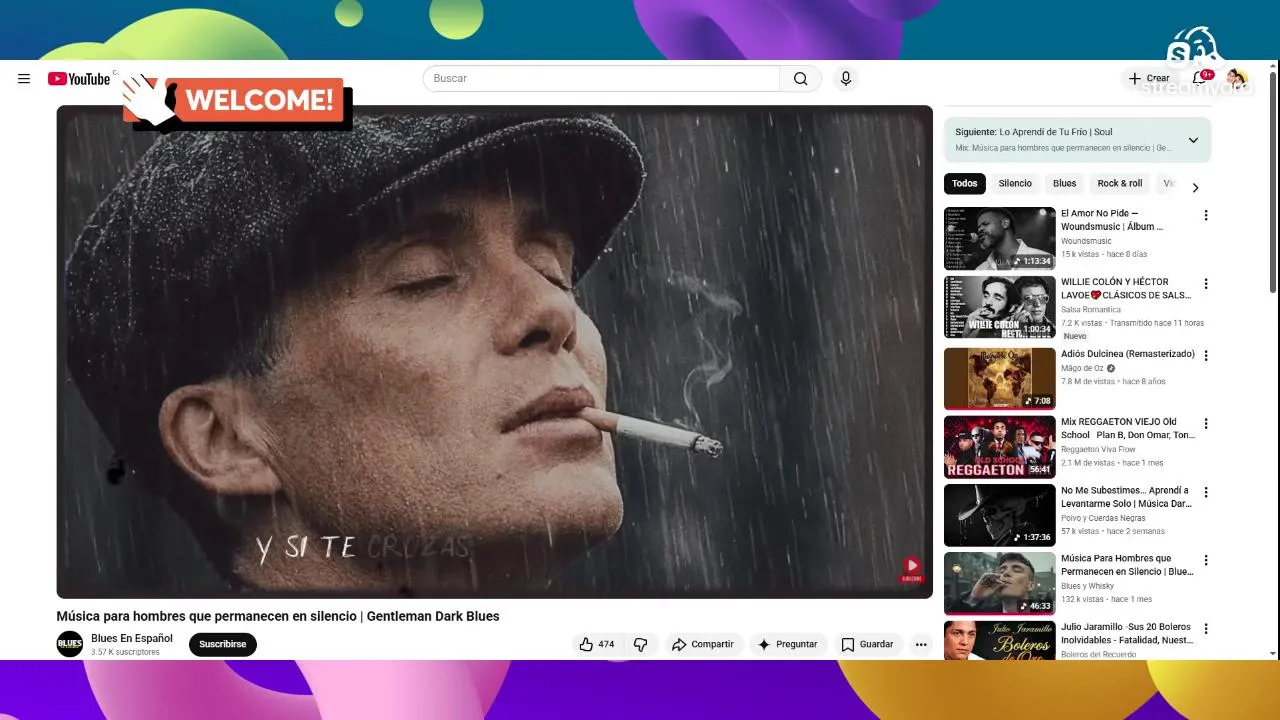Open the Blues En Español channel name
This screenshot has height=720, width=1280.
(132, 639)
